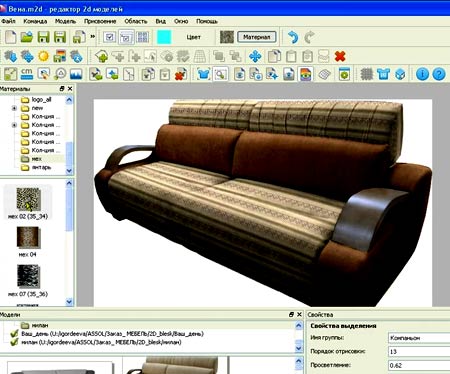450x374 pixels.
Task: Close the Материалы panel
Action: [70, 89]
